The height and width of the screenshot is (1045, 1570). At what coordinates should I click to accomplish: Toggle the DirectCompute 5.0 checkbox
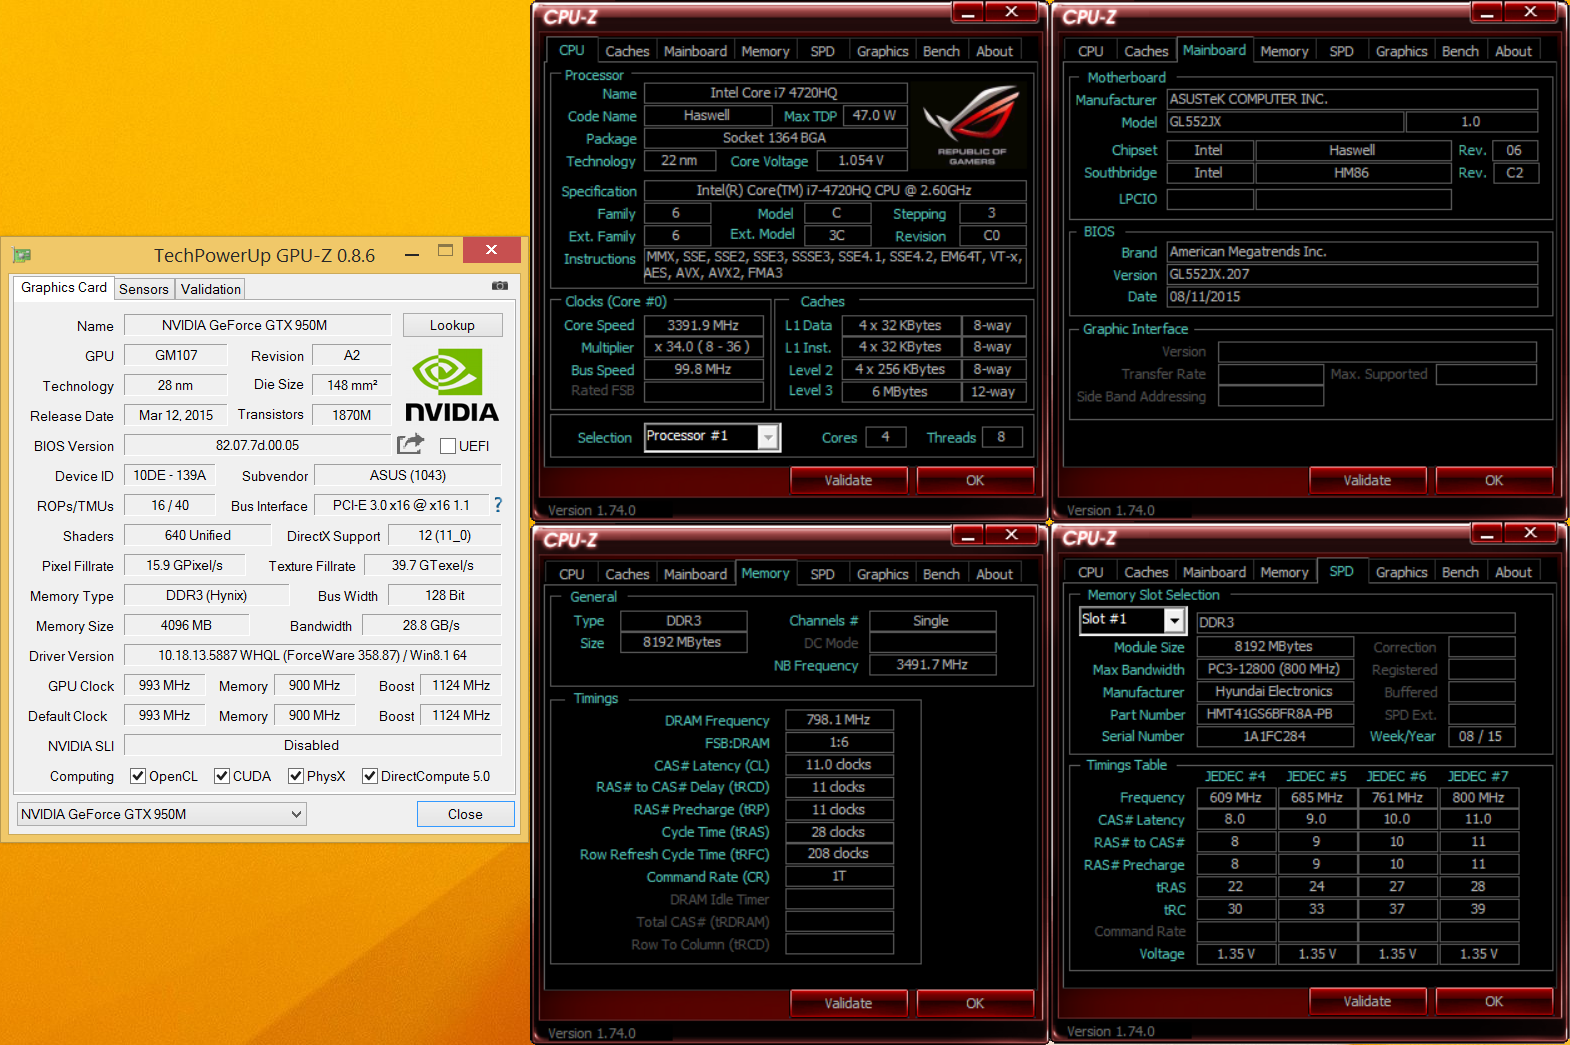[x=370, y=776]
